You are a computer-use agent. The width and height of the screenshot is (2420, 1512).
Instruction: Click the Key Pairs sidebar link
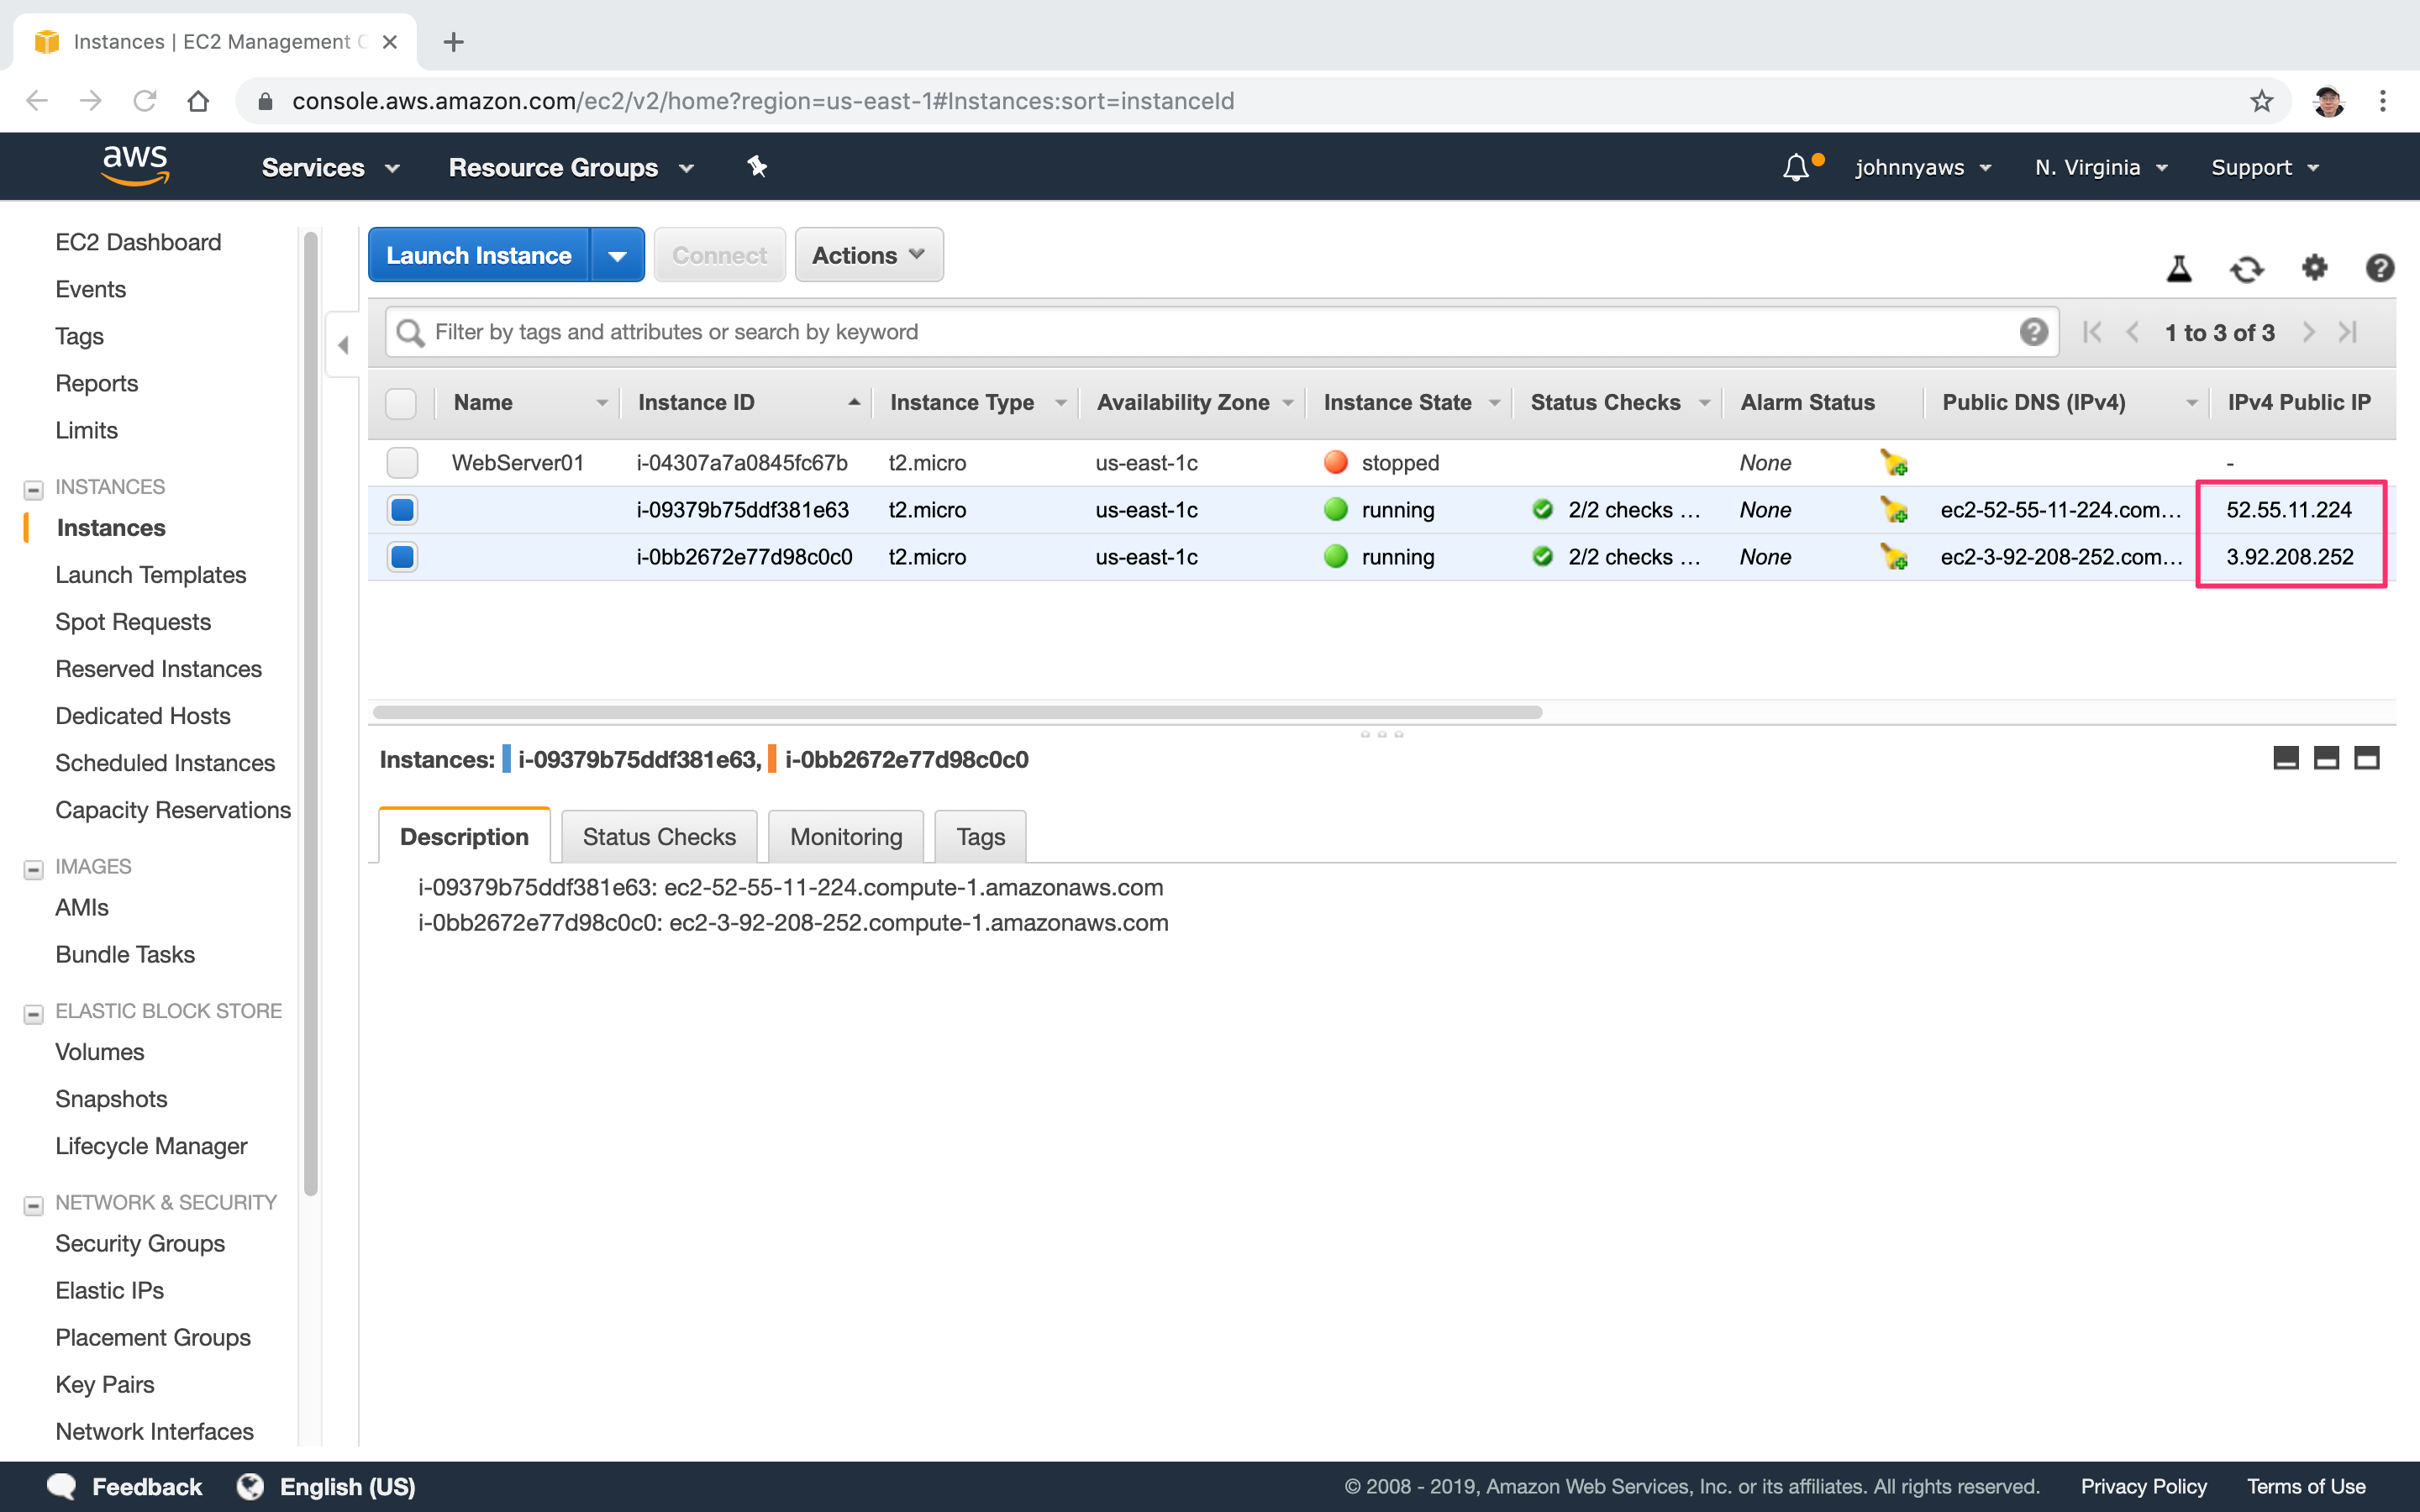tap(104, 1385)
